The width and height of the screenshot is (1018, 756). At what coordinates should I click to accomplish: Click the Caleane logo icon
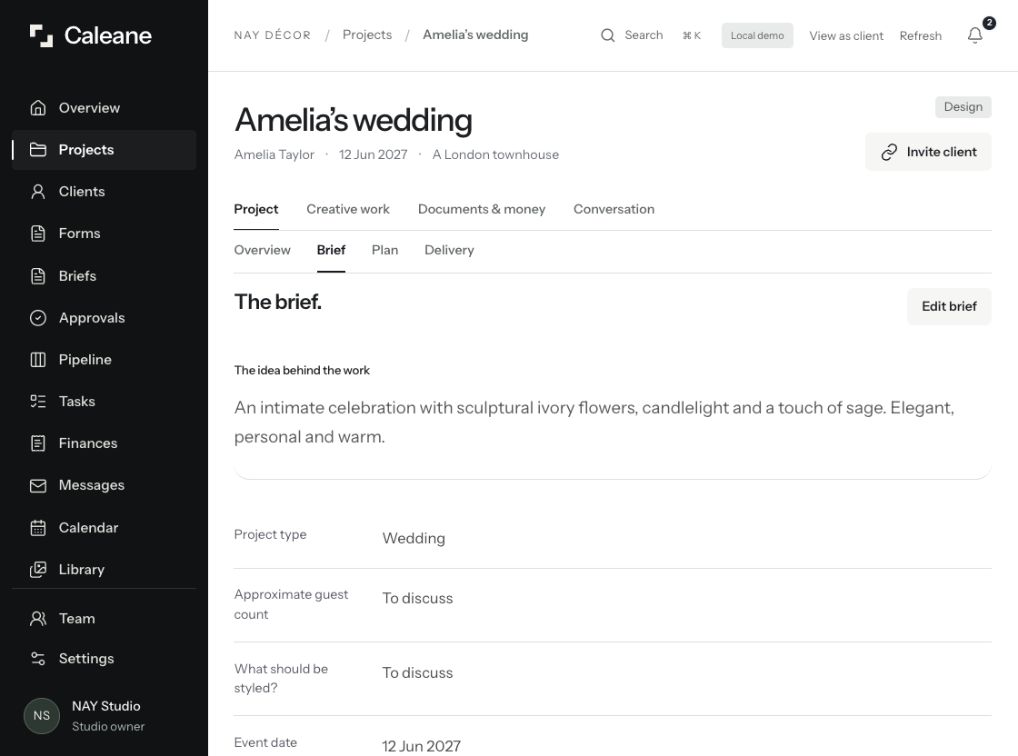pos(42,36)
